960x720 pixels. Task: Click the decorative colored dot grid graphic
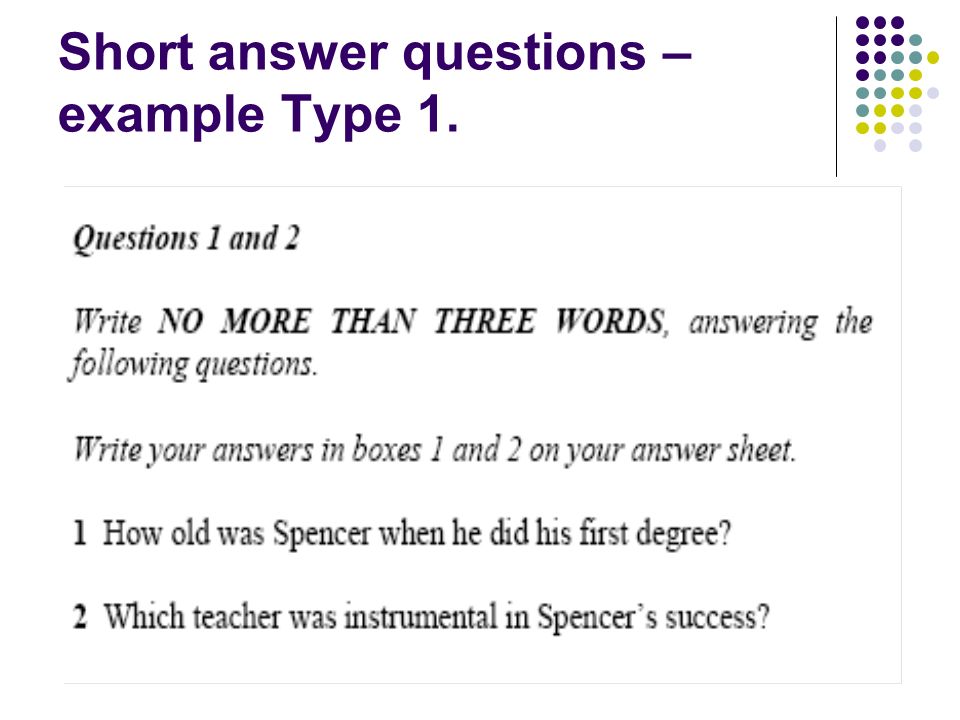pos(897,84)
